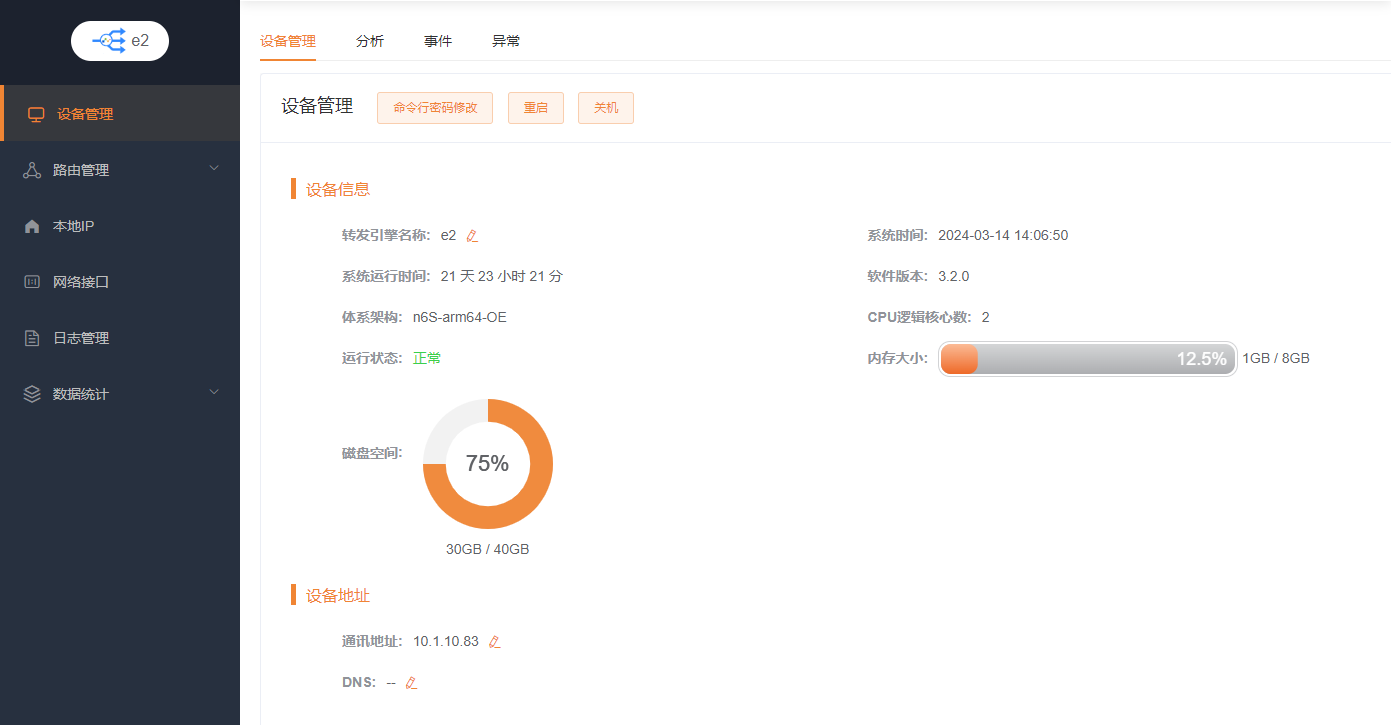Click the 磁盘空间 75% donut chart
1391x725 pixels.
pyautogui.click(x=488, y=464)
